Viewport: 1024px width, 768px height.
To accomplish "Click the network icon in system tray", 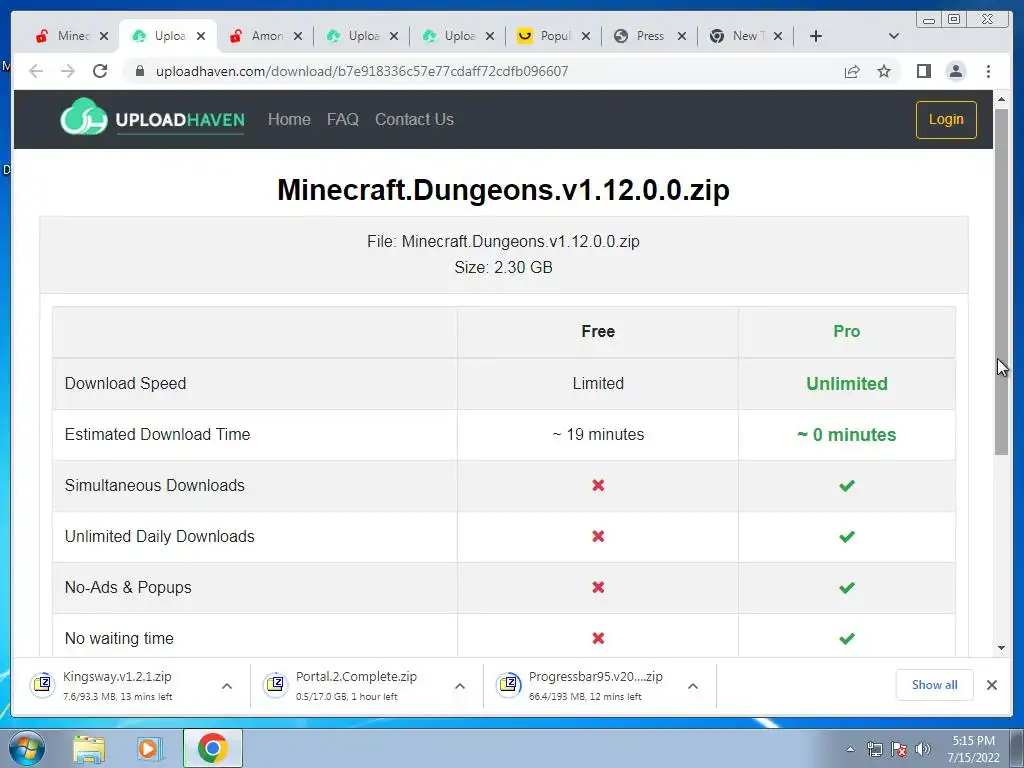I will pyautogui.click(x=874, y=749).
